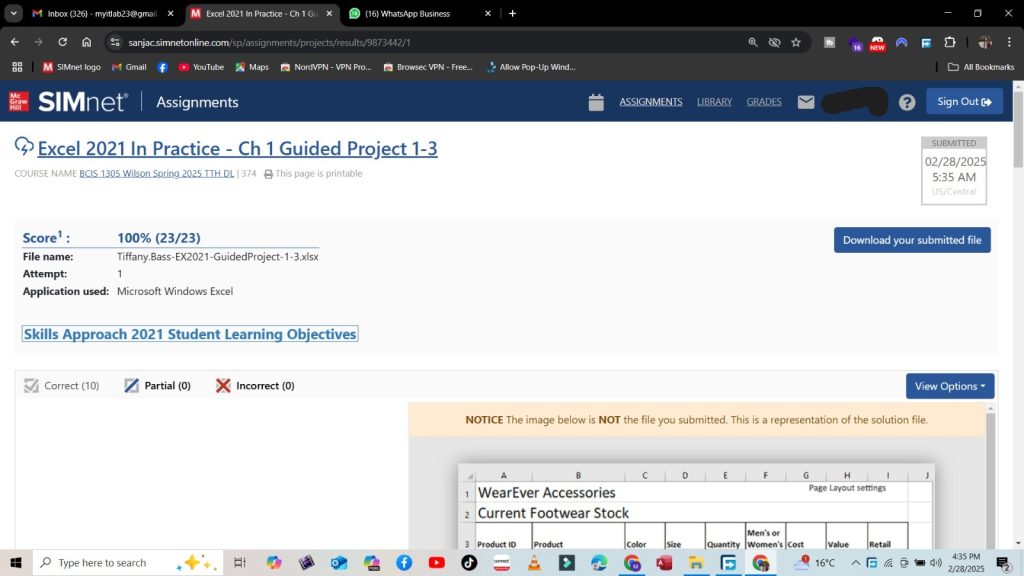Open the SIMnet mail envelope icon
1024x576 pixels.
(x=806, y=102)
